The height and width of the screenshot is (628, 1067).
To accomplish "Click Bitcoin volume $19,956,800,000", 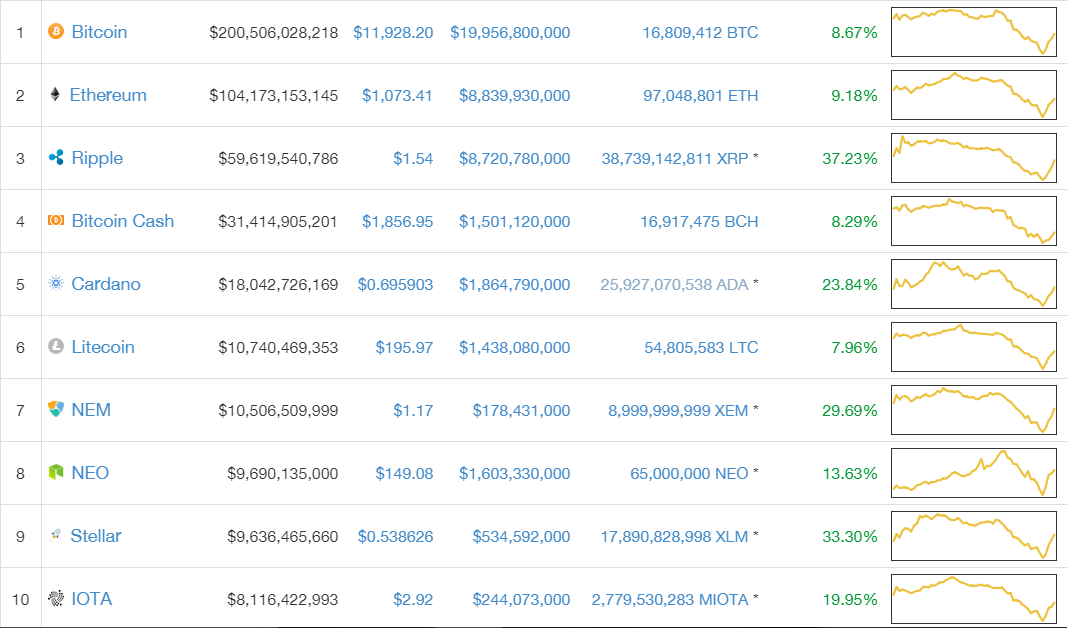I will pos(510,33).
